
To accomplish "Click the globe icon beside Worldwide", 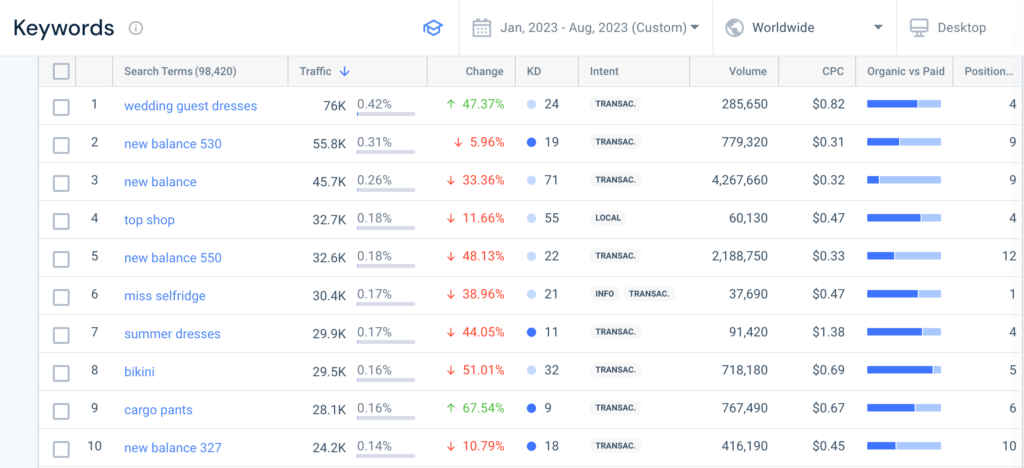I will coord(734,28).
